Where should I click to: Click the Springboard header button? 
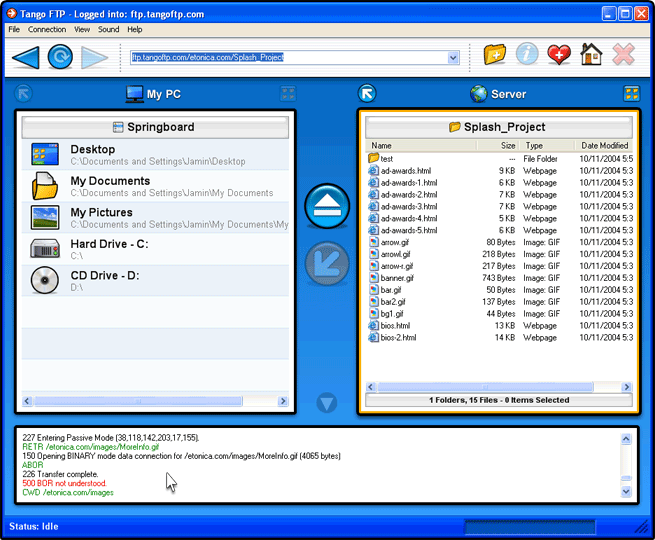(155, 127)
